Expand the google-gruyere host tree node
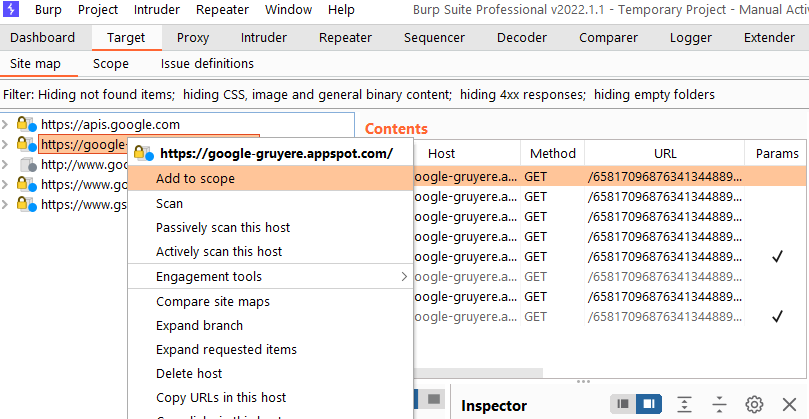Viewport: 809px width, 419px height. tap(7, 145)
